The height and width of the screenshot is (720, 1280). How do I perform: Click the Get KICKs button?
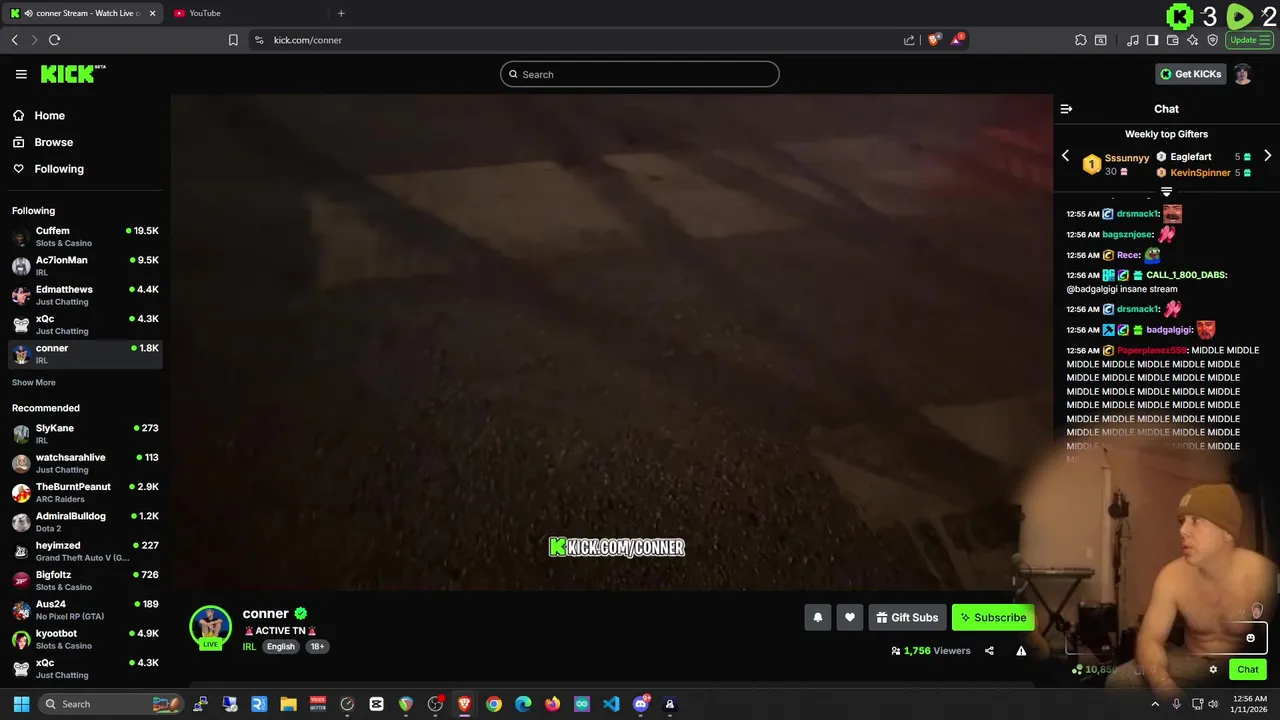1190,74
